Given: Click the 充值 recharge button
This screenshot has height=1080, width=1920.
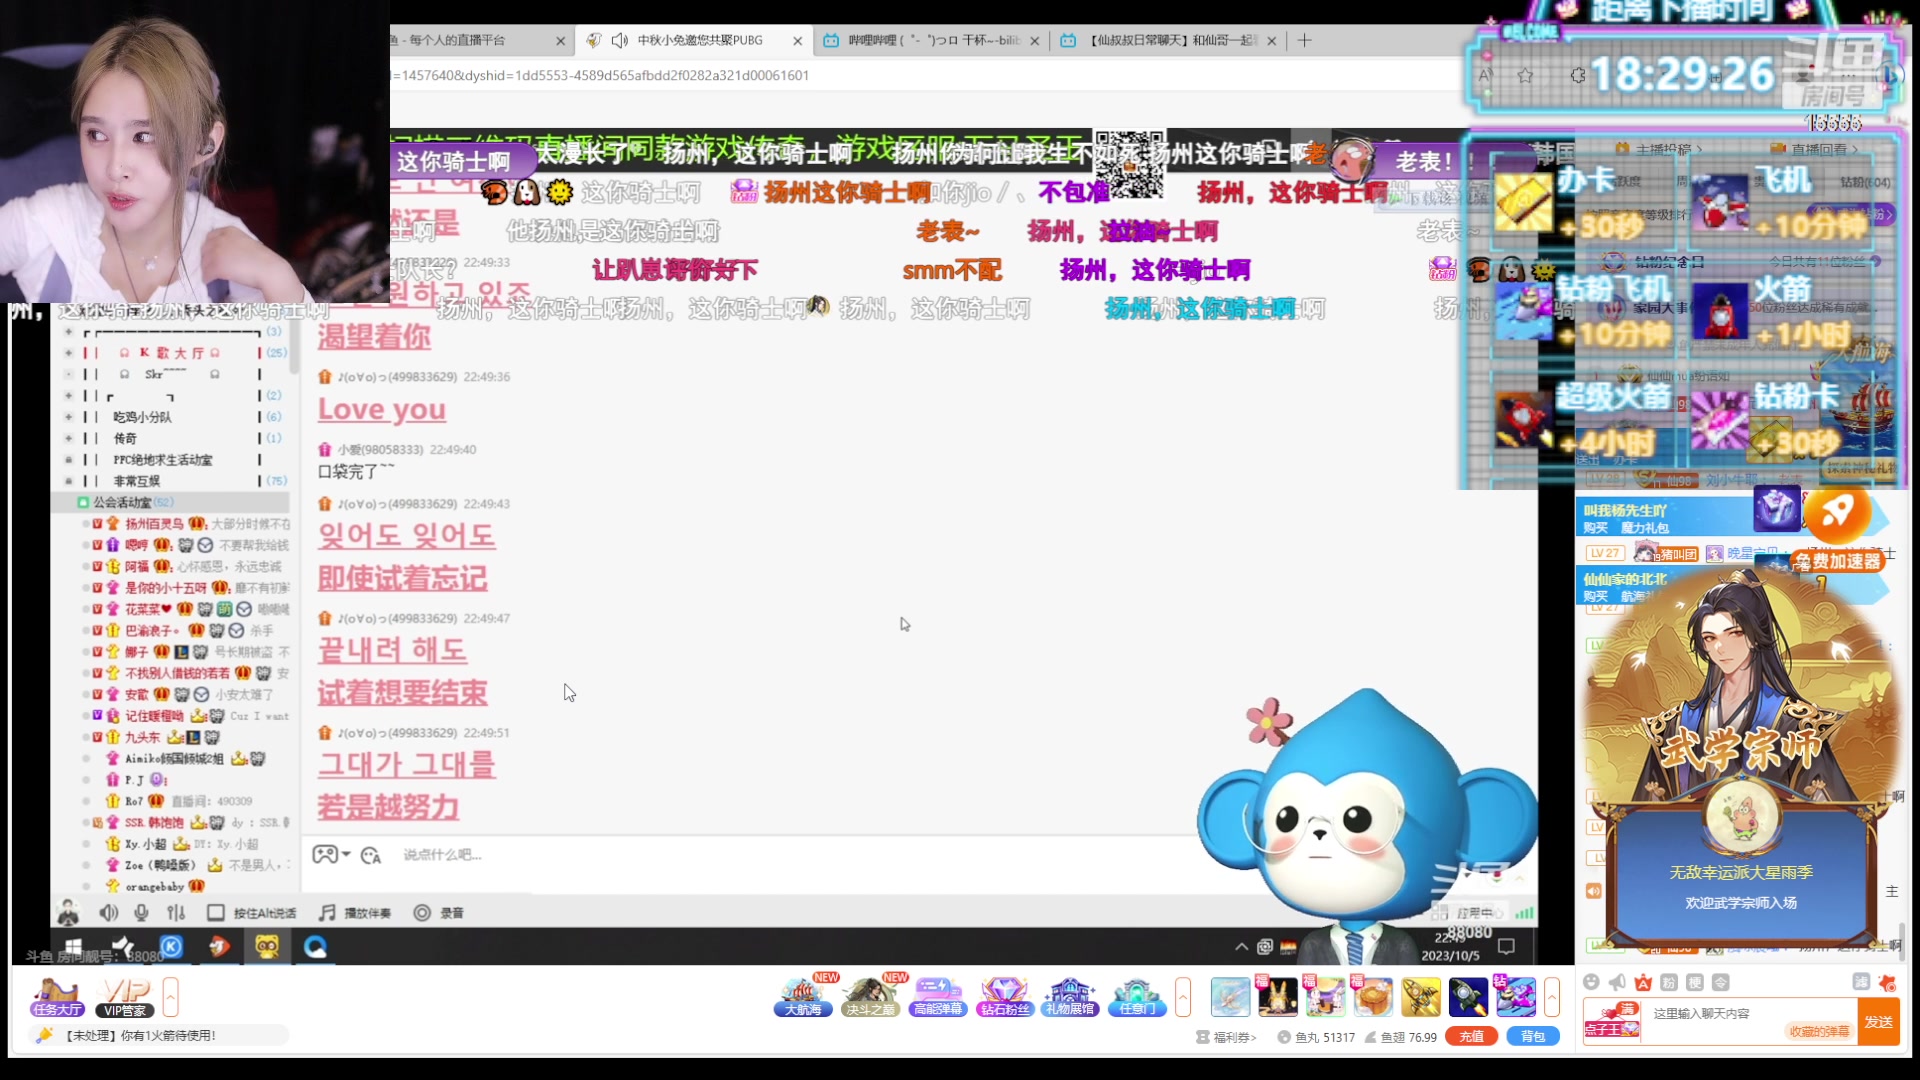Looking at the screenshot, I should point(1471,1037).
